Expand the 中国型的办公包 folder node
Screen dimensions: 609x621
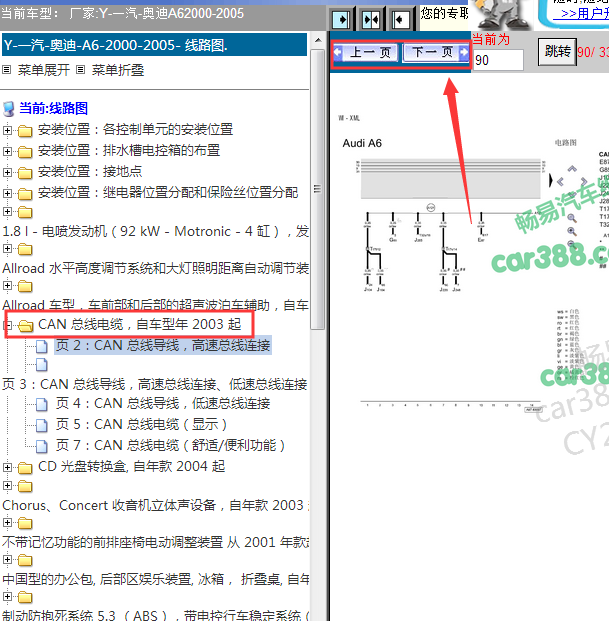(7, 559)
